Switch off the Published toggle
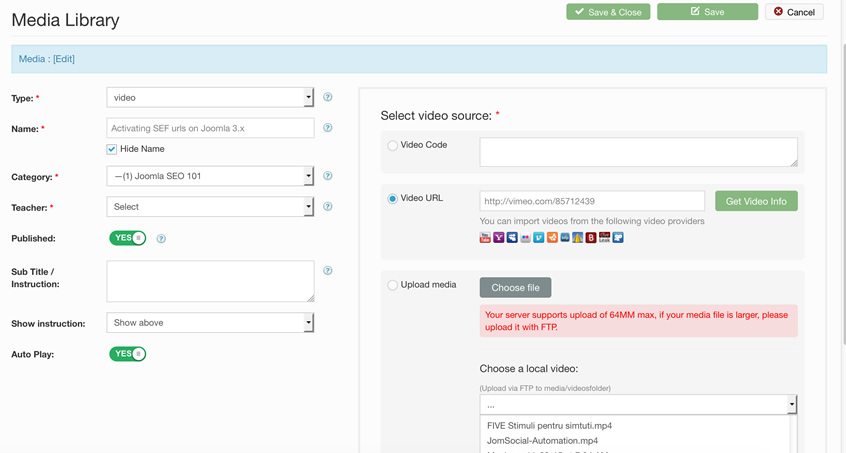Image resolution: width=846 pixels, height=453 pixels. point(127,238)
